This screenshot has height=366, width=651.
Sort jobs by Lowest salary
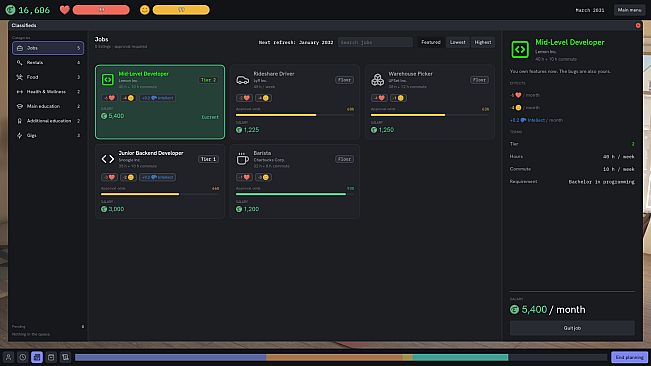tap(458, 42)
